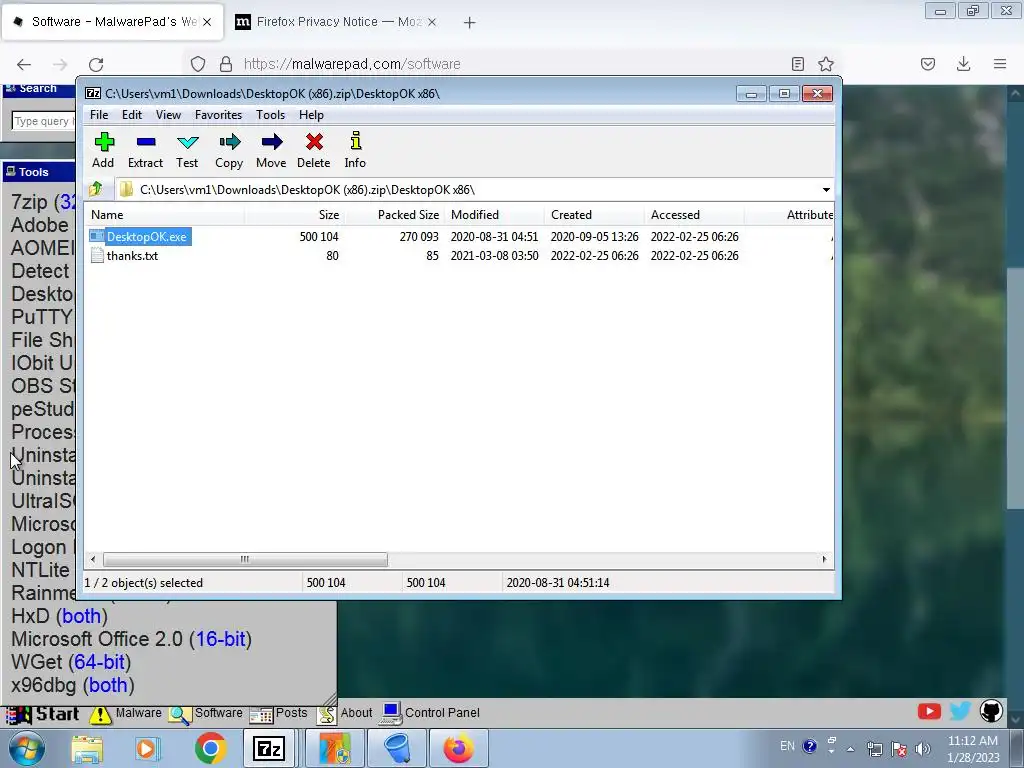Reload the Firefox page

tap(96, 64)
